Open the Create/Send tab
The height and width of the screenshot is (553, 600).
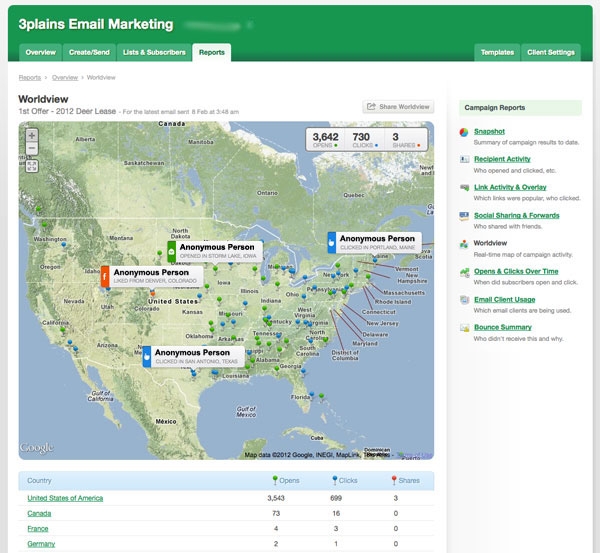click(89, 52)
